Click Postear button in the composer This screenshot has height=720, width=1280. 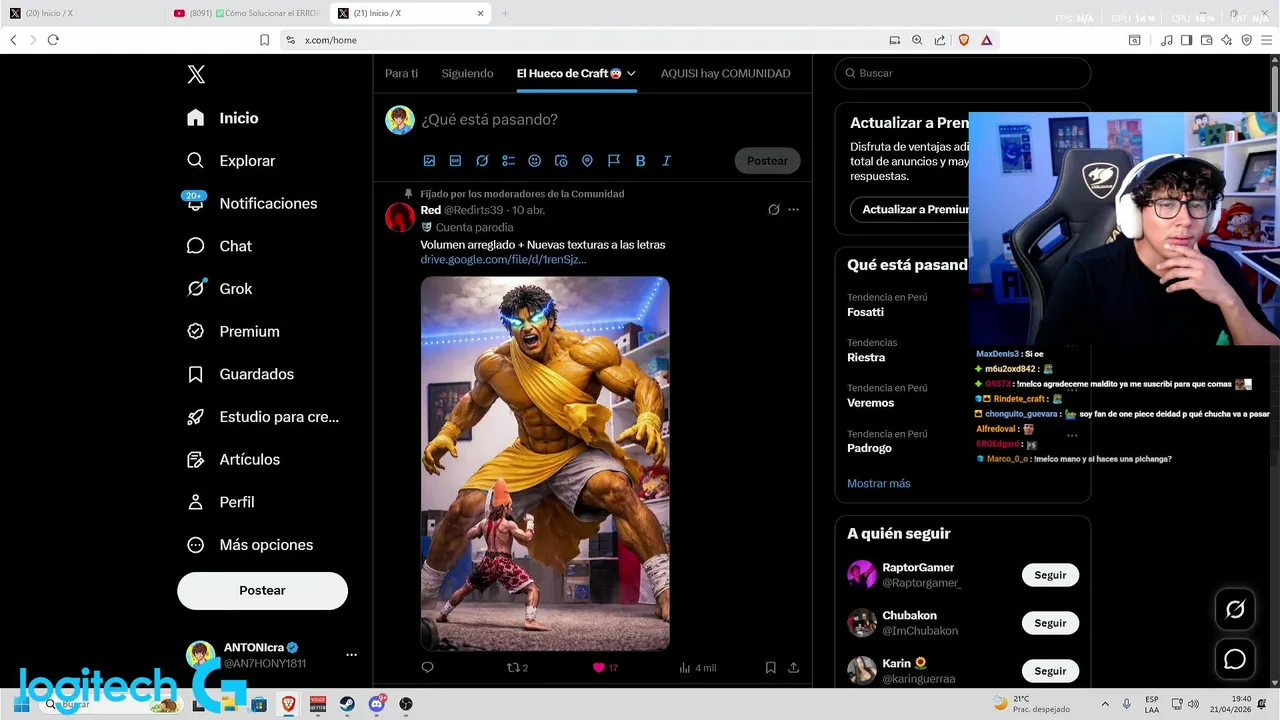[x=767, y=161]
